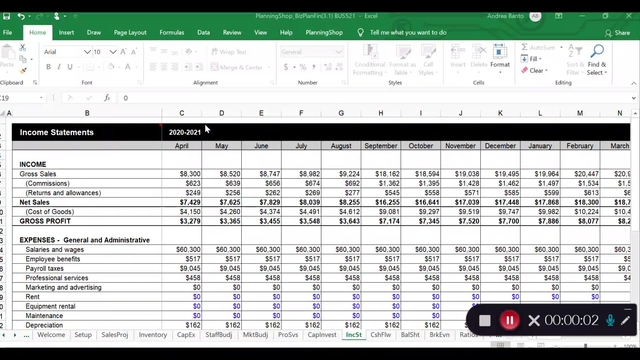Open the Format cells menu
640x360 pixels.
500,59
